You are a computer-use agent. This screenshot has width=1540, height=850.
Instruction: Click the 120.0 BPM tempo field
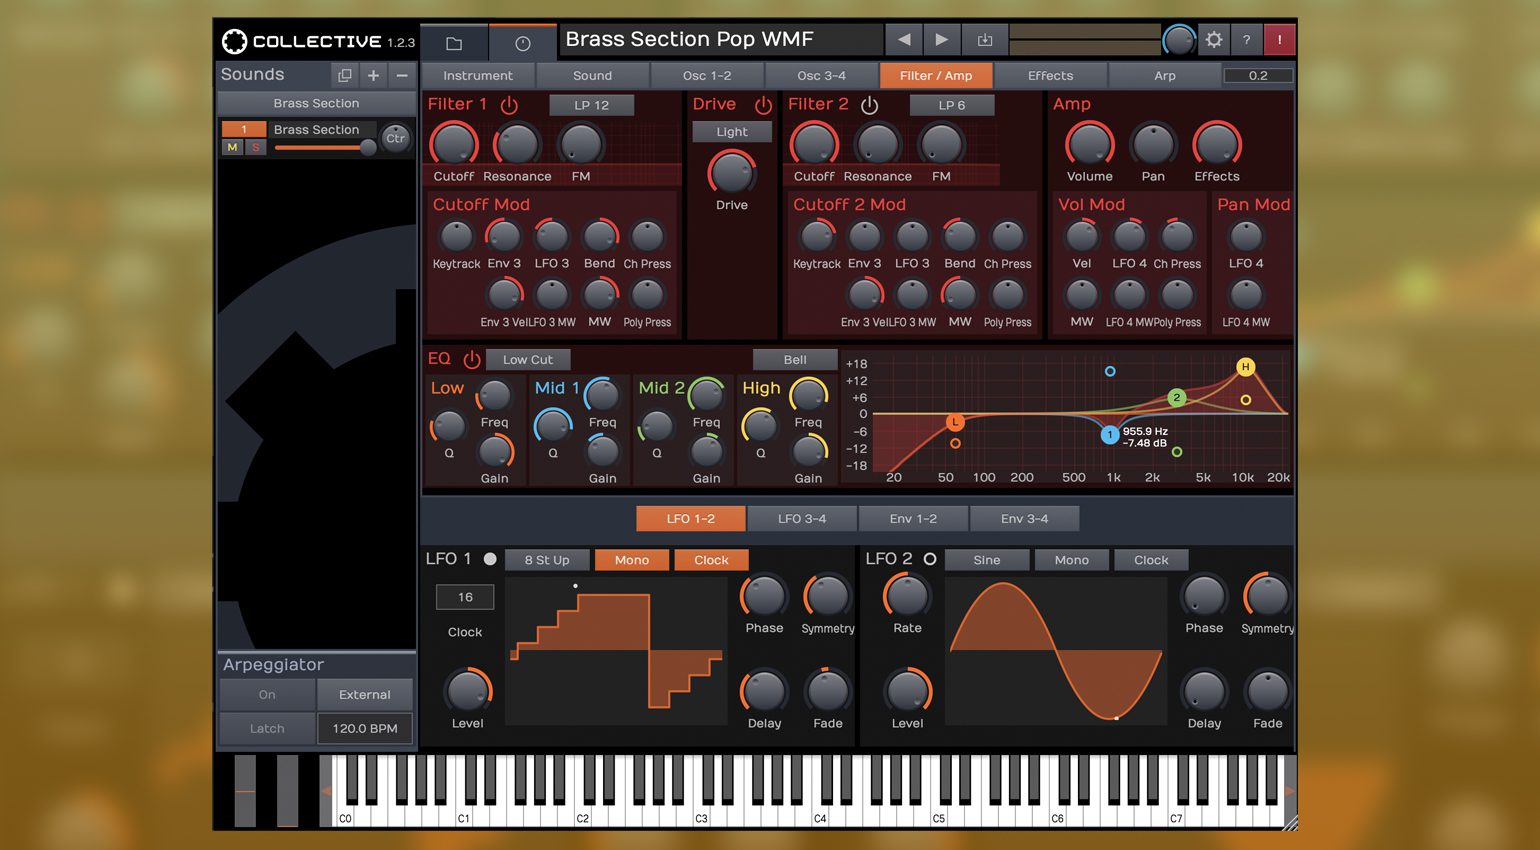coord(364,729)
